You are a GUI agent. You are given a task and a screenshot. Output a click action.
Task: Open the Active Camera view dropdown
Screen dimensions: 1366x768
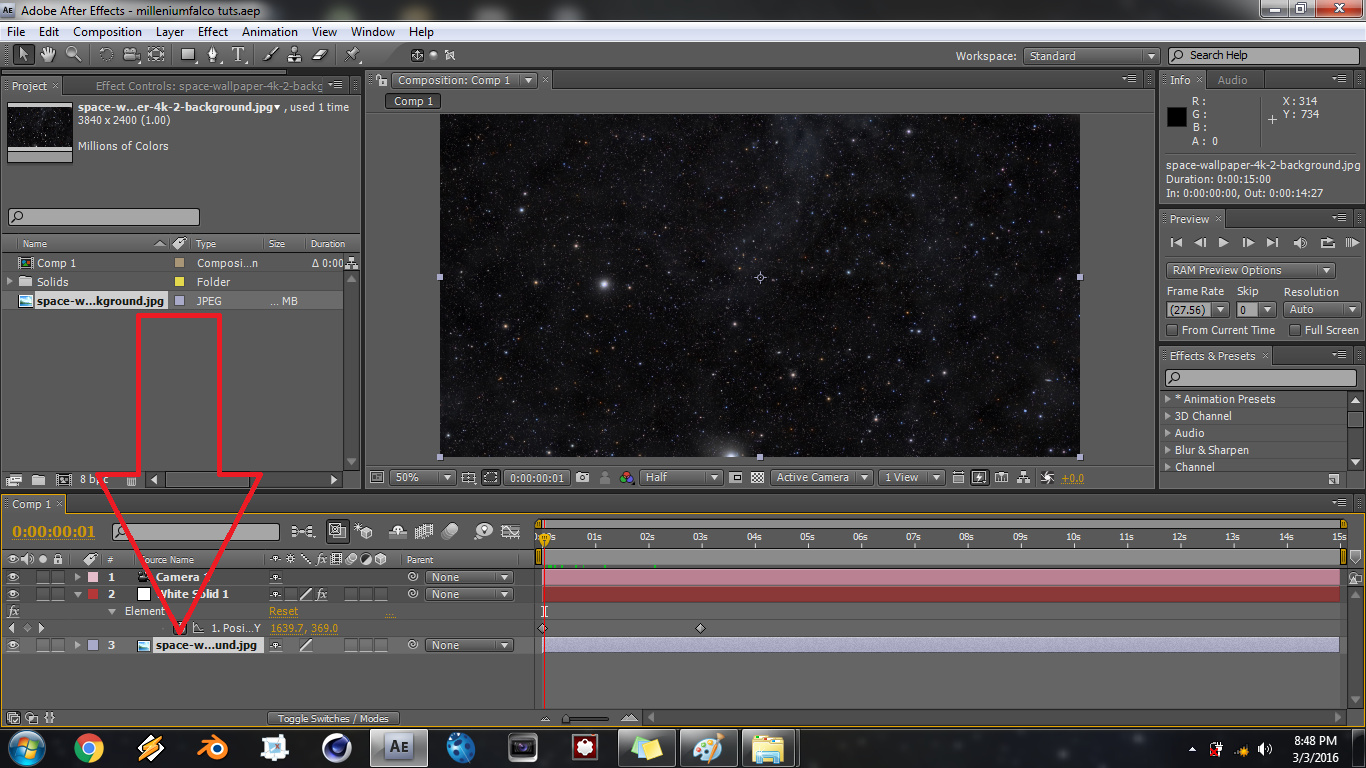click(822, 478)
